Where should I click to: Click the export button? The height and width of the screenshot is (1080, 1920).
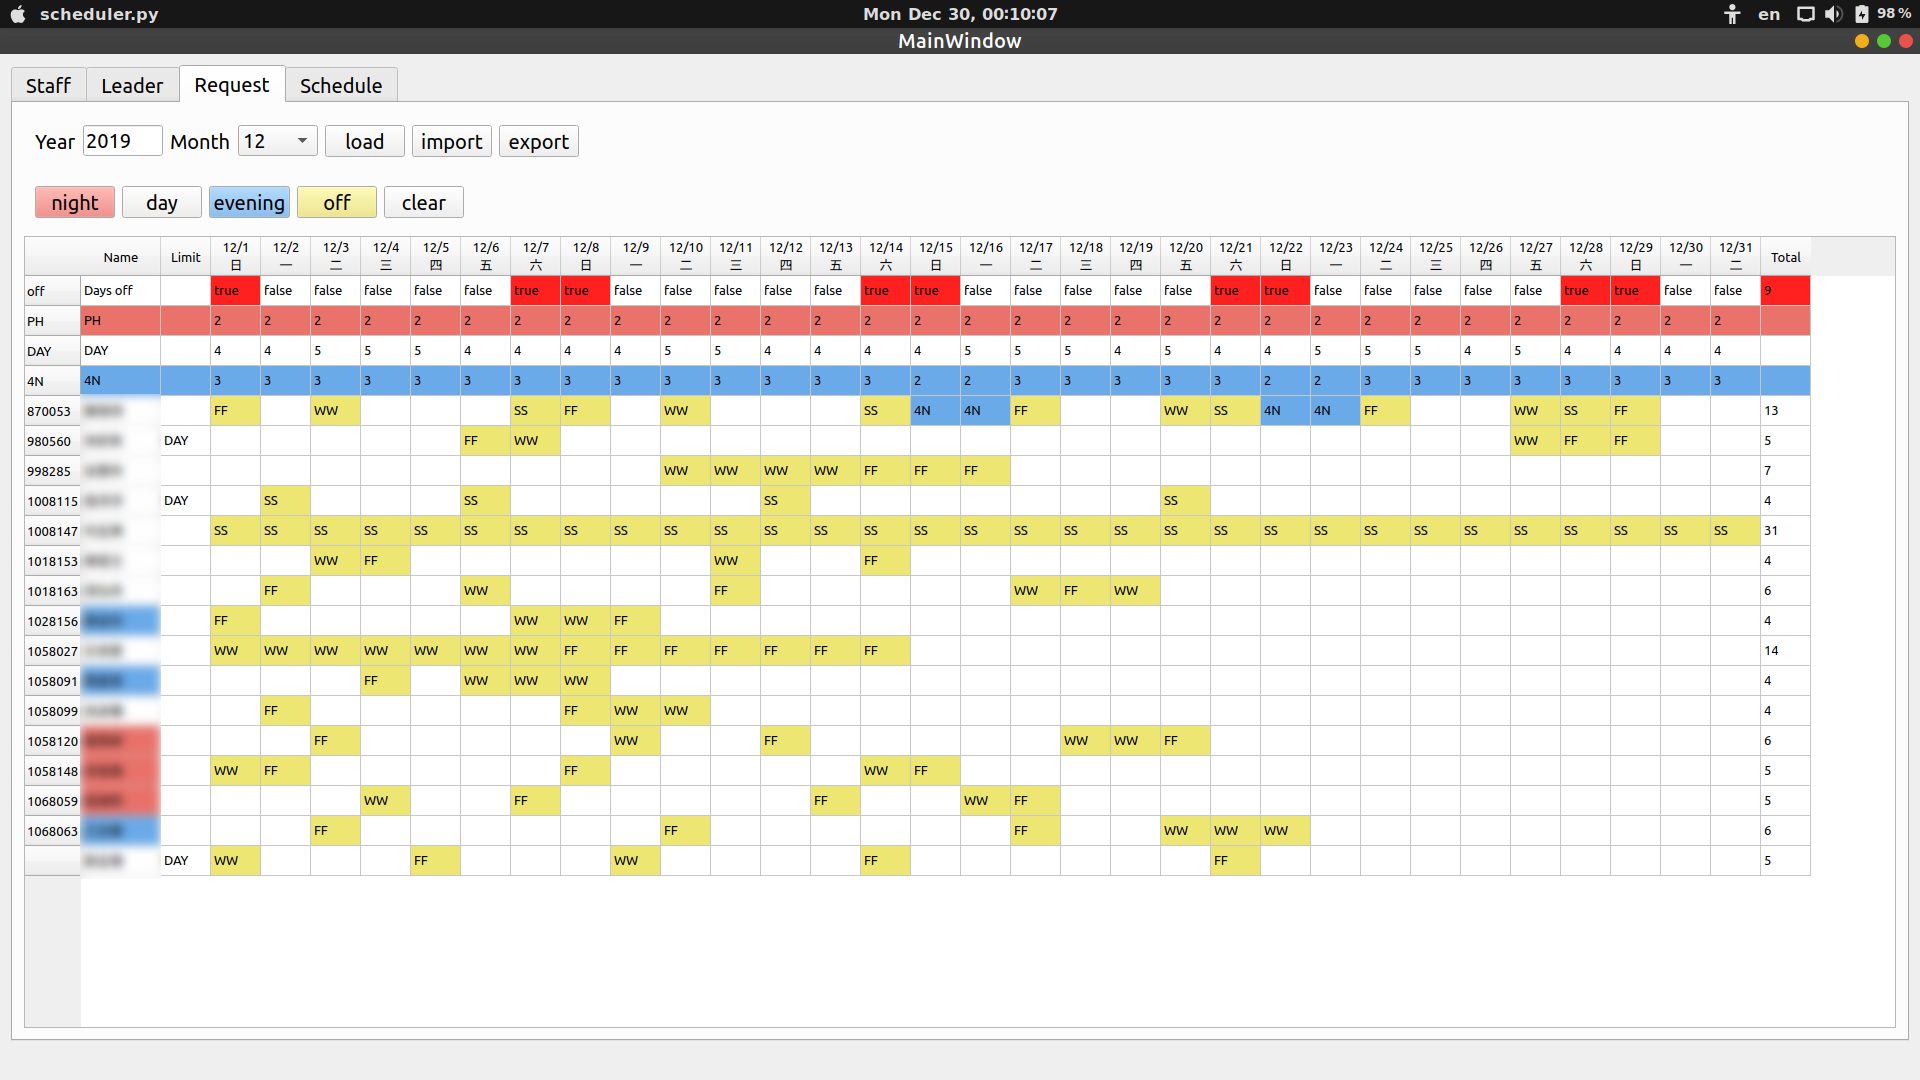pyautogui.click(x=538, y=141)
